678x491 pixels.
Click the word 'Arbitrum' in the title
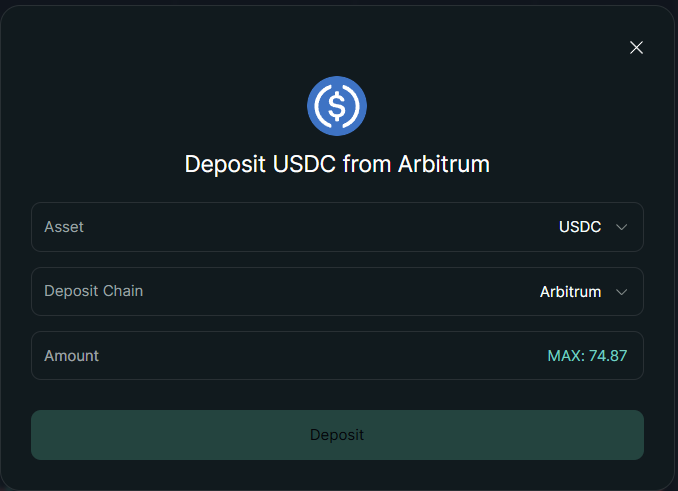tap(443, 164)
